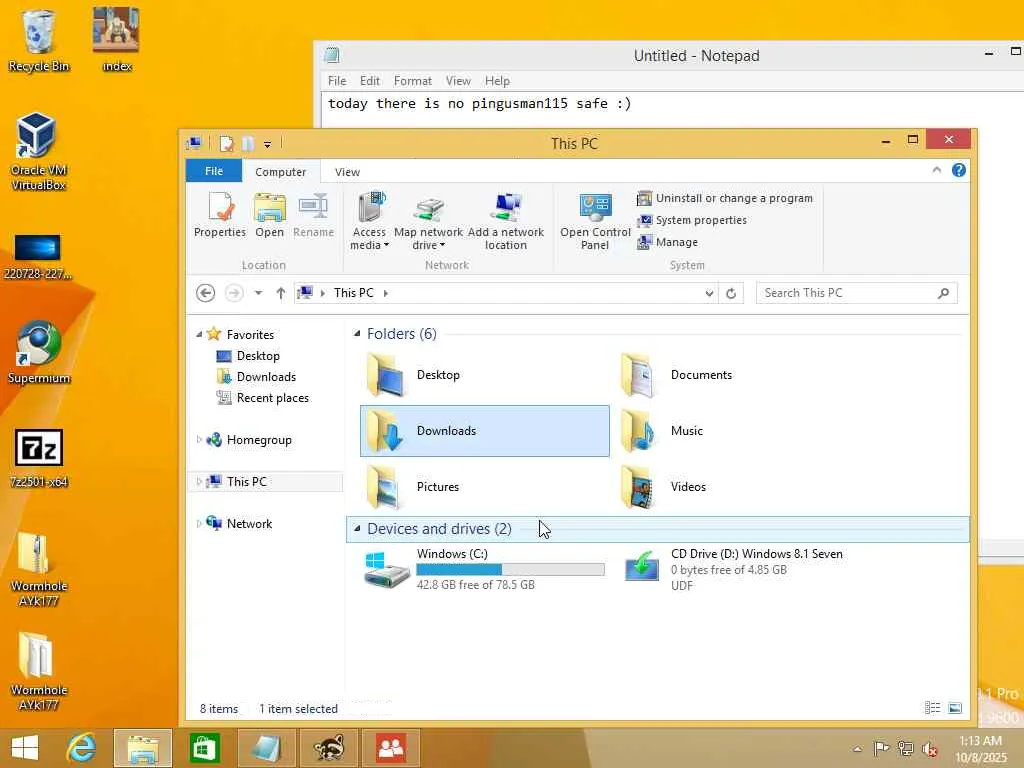Click Uninstall or change a program
The width and height of the screenshot is (1024, 768).
[725, 198]
